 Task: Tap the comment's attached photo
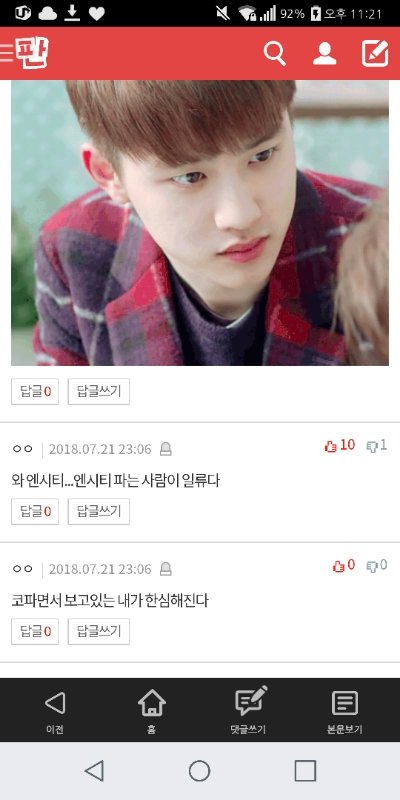click(200, 223)
